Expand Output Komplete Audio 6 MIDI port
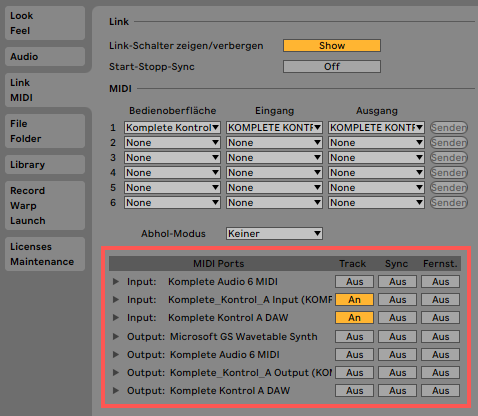The width and height of the screenshot is (478, 416). (x=116, y=355)
